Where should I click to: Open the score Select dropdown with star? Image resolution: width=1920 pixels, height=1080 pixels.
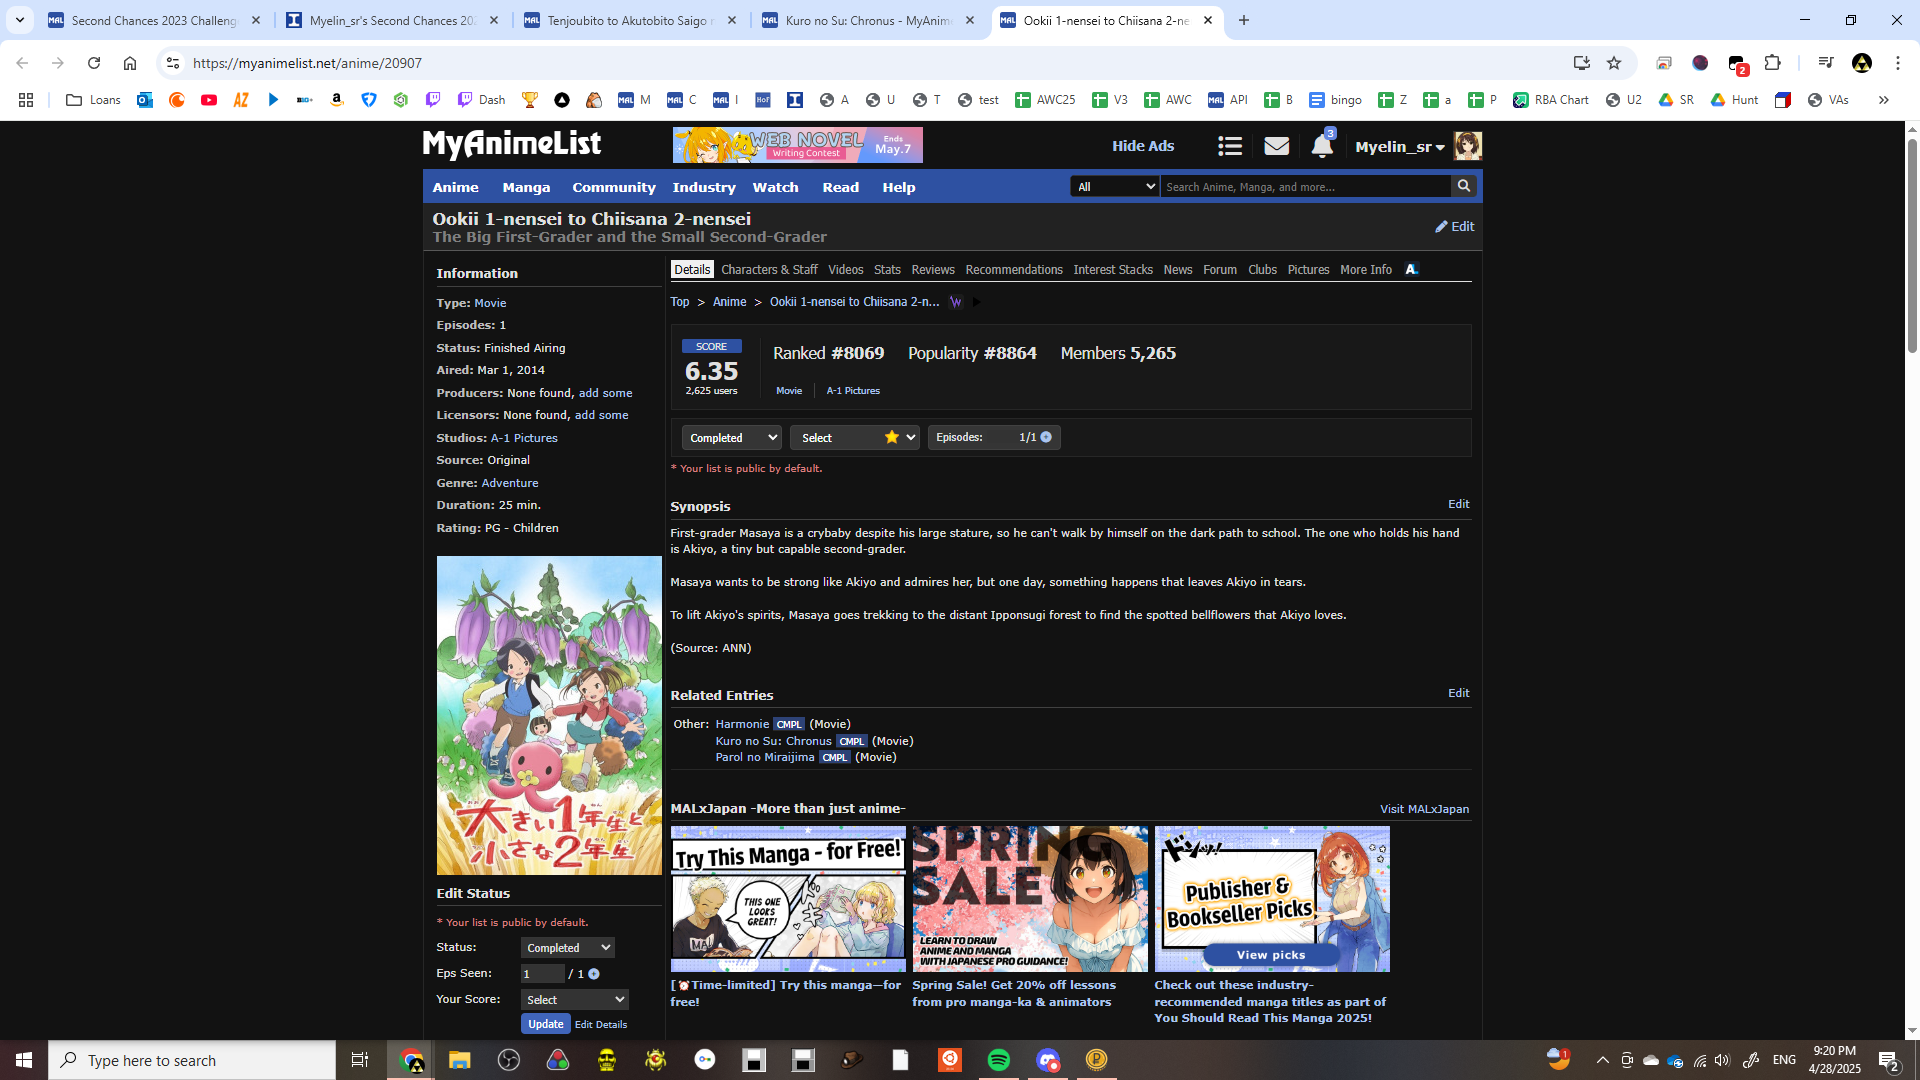click(x=855, y=438)
